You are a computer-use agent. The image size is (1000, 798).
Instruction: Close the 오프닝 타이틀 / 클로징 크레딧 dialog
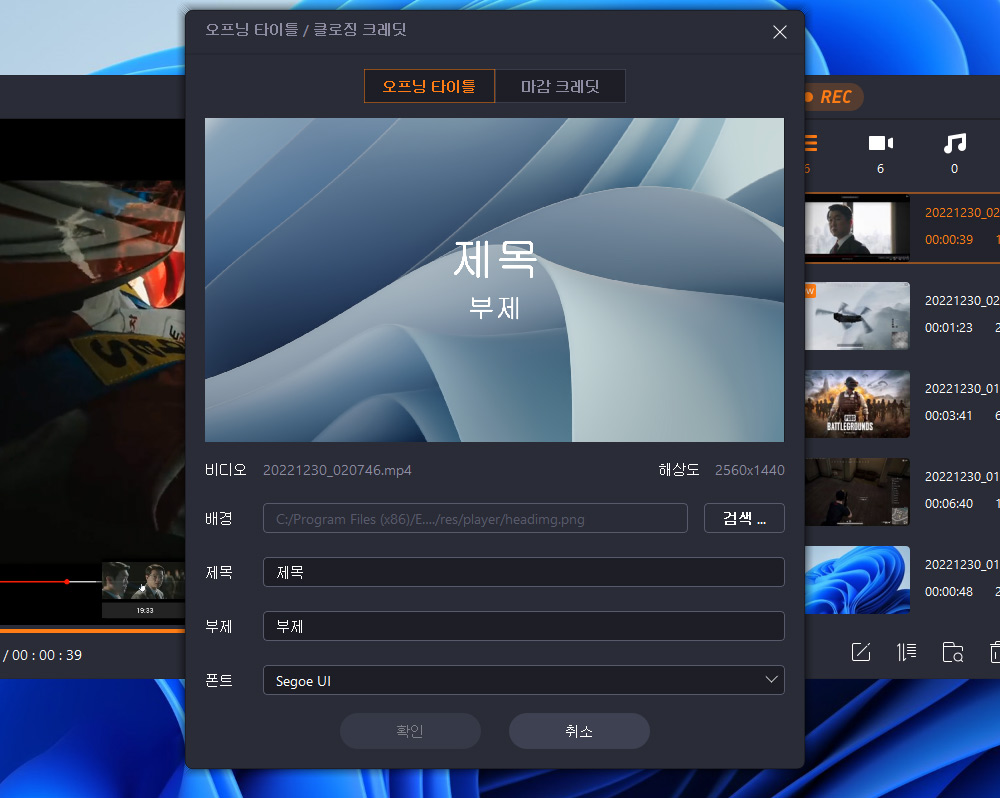click(x=779, y=32)
